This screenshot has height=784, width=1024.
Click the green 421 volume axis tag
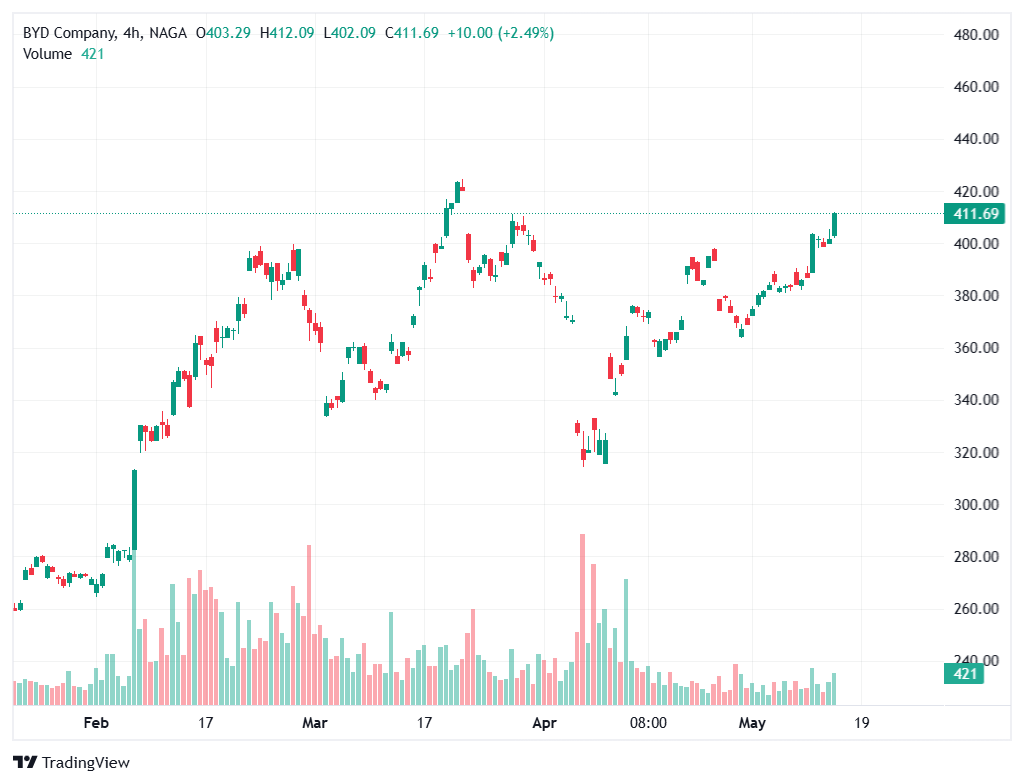[963, 675]
